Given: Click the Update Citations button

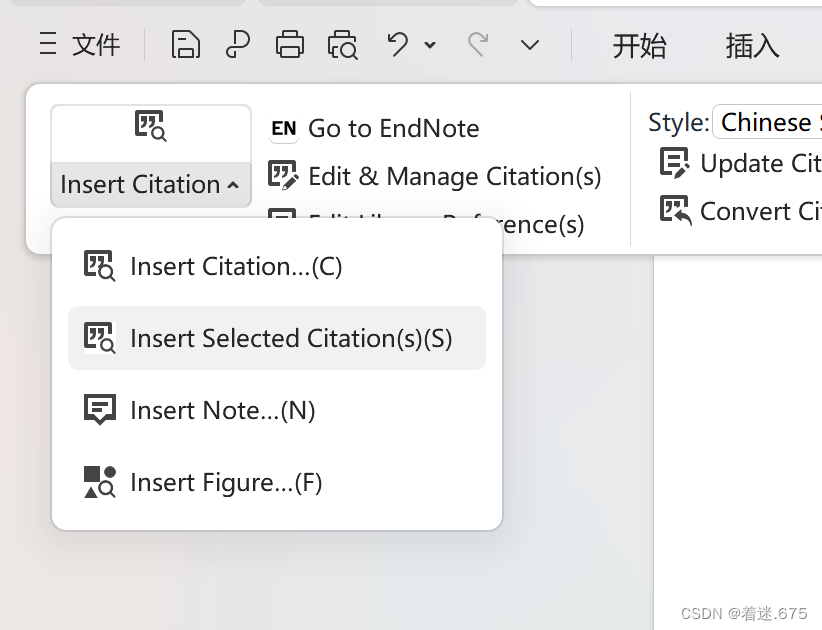Looking at the screenshot, I should (x=740, y=163).
